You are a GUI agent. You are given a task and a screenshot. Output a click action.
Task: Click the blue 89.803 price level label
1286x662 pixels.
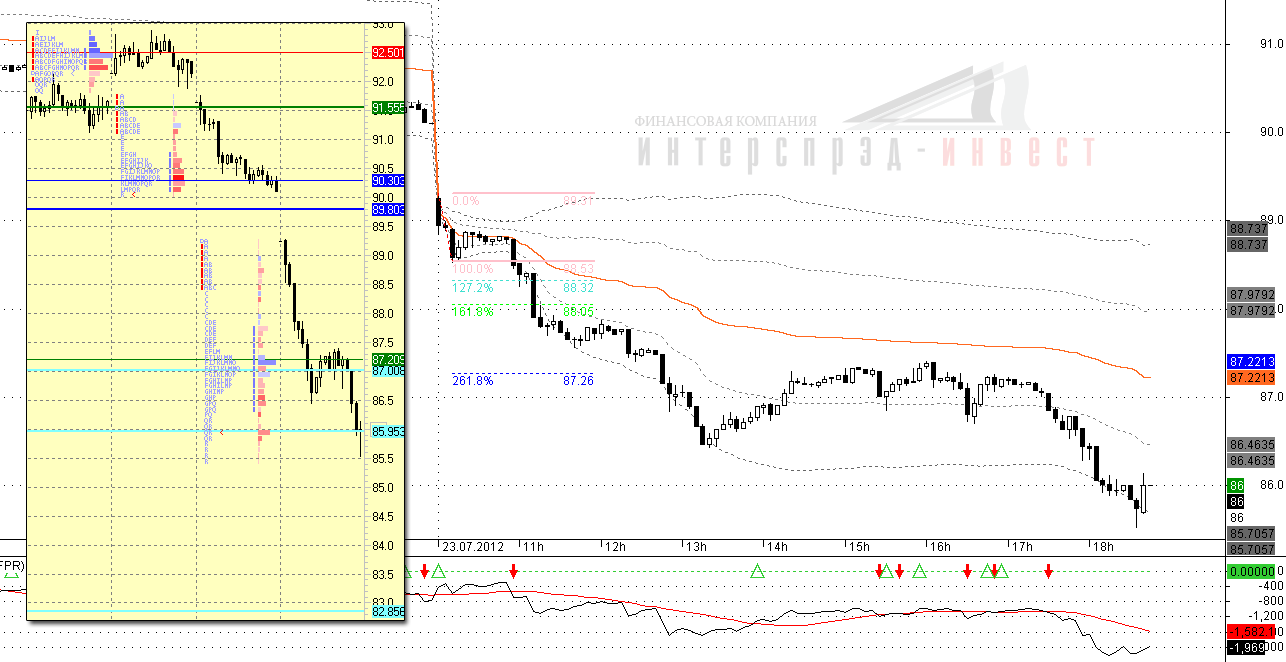coord(387,210)
